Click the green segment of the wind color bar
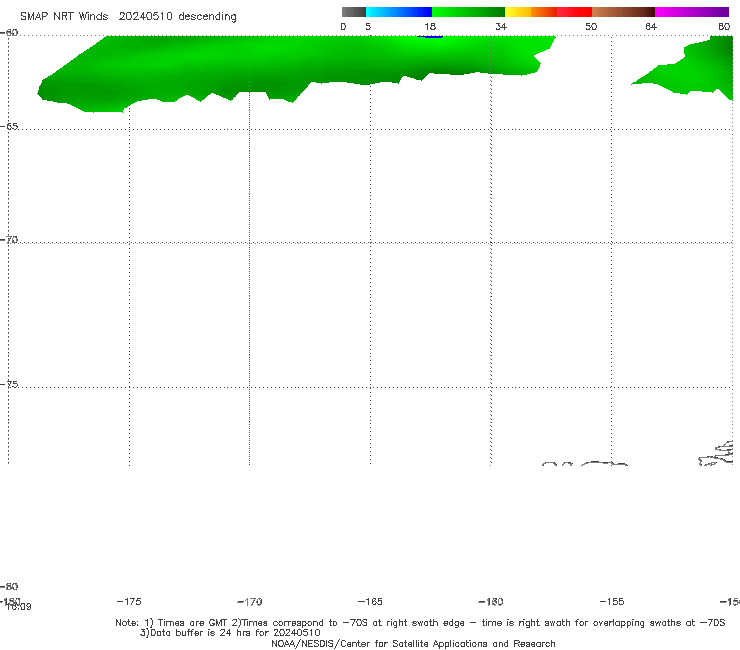 pos(468,12)
